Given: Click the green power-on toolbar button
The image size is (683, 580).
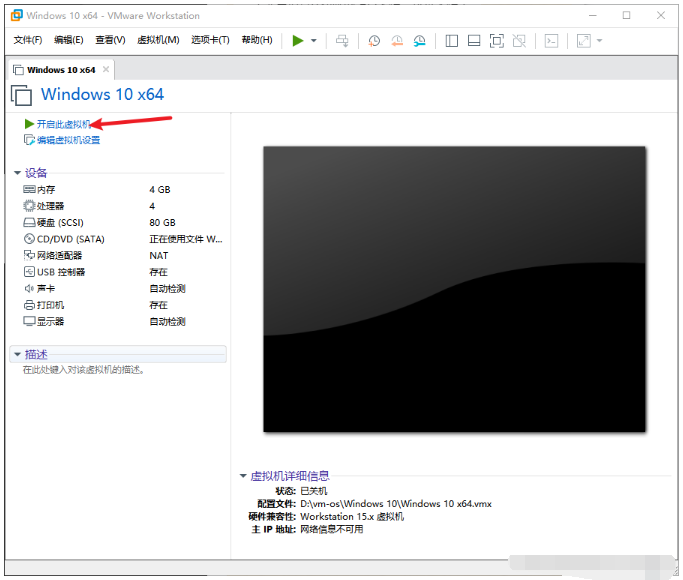Looking at the screenshot, I should [x=298, y=41].
